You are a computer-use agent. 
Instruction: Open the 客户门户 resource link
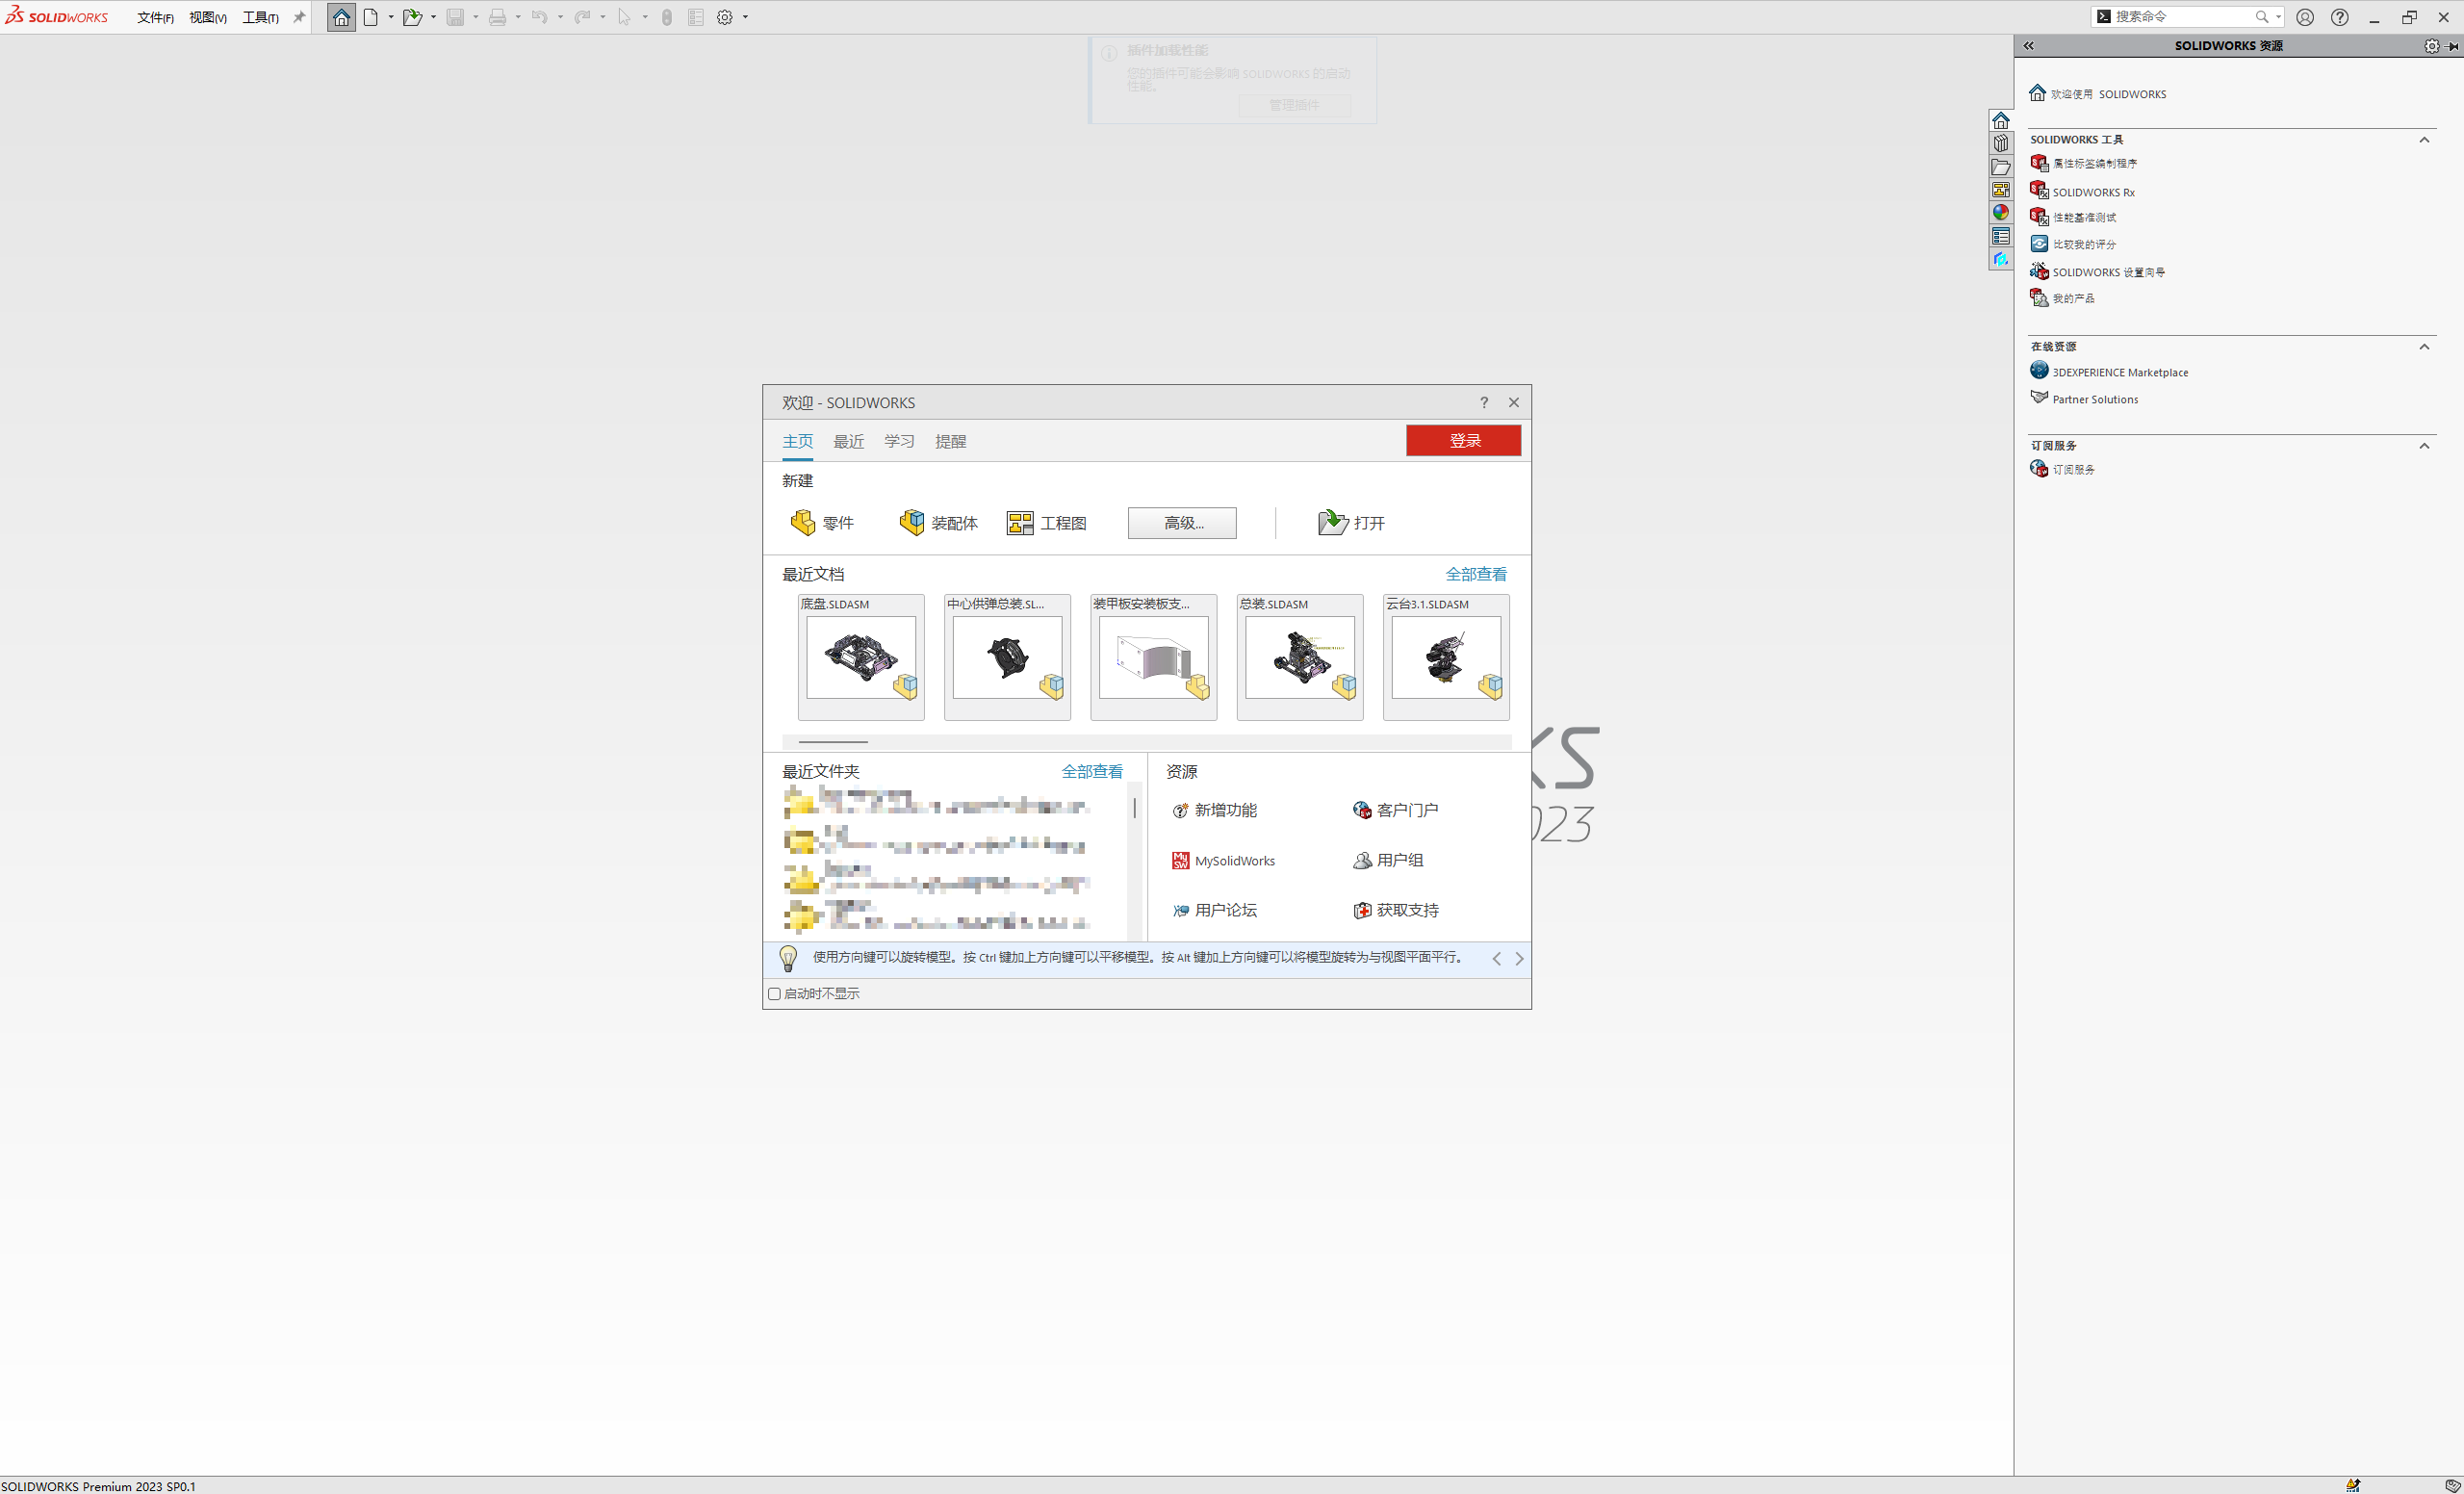(x=1396, y=810)
